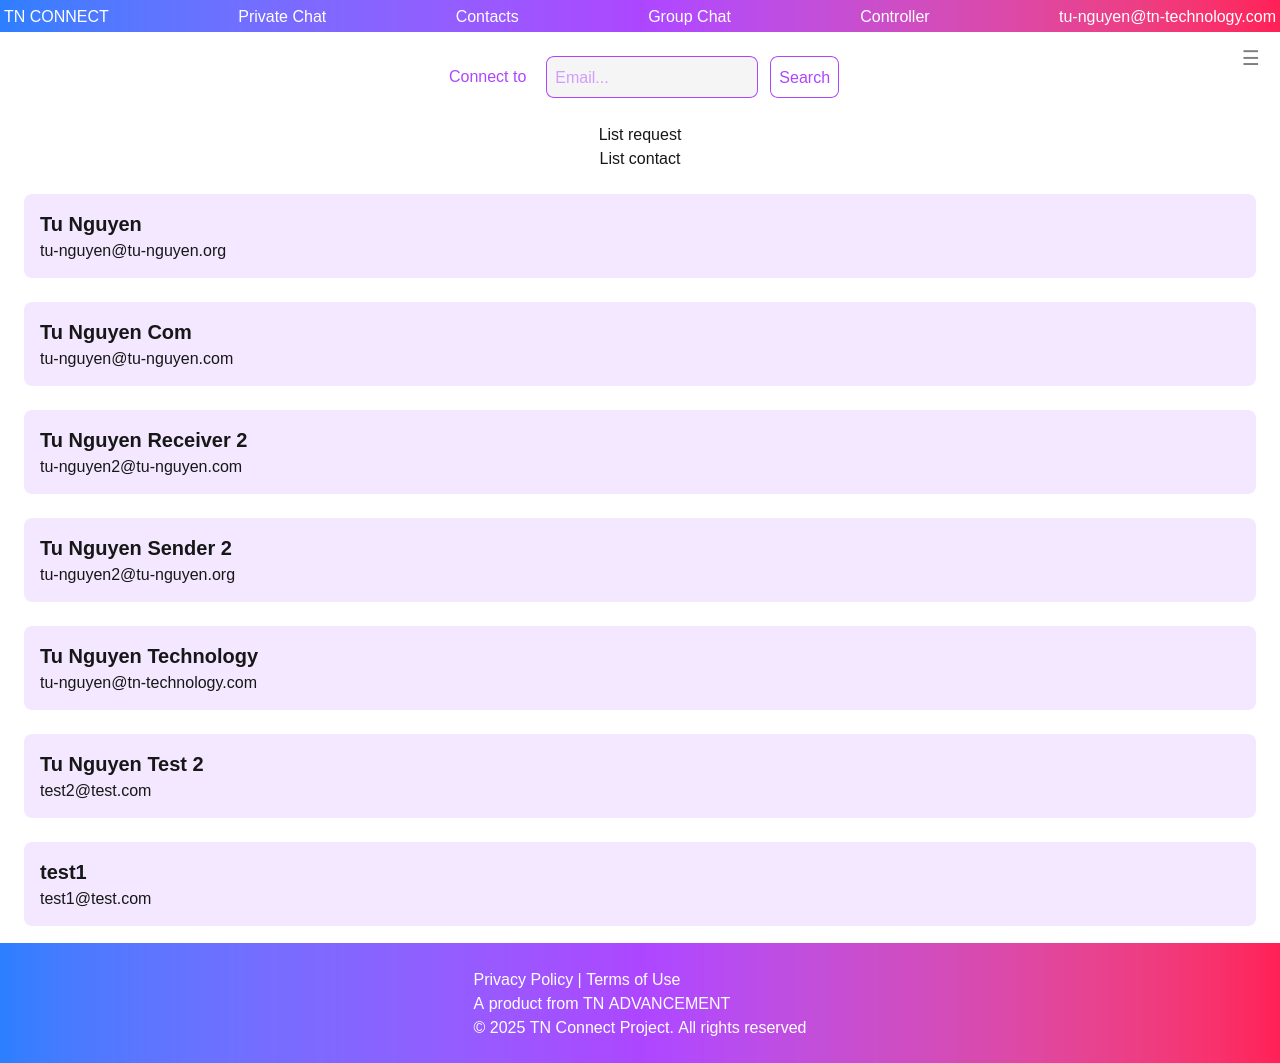Open the Private Chat tab

[282, 16]
